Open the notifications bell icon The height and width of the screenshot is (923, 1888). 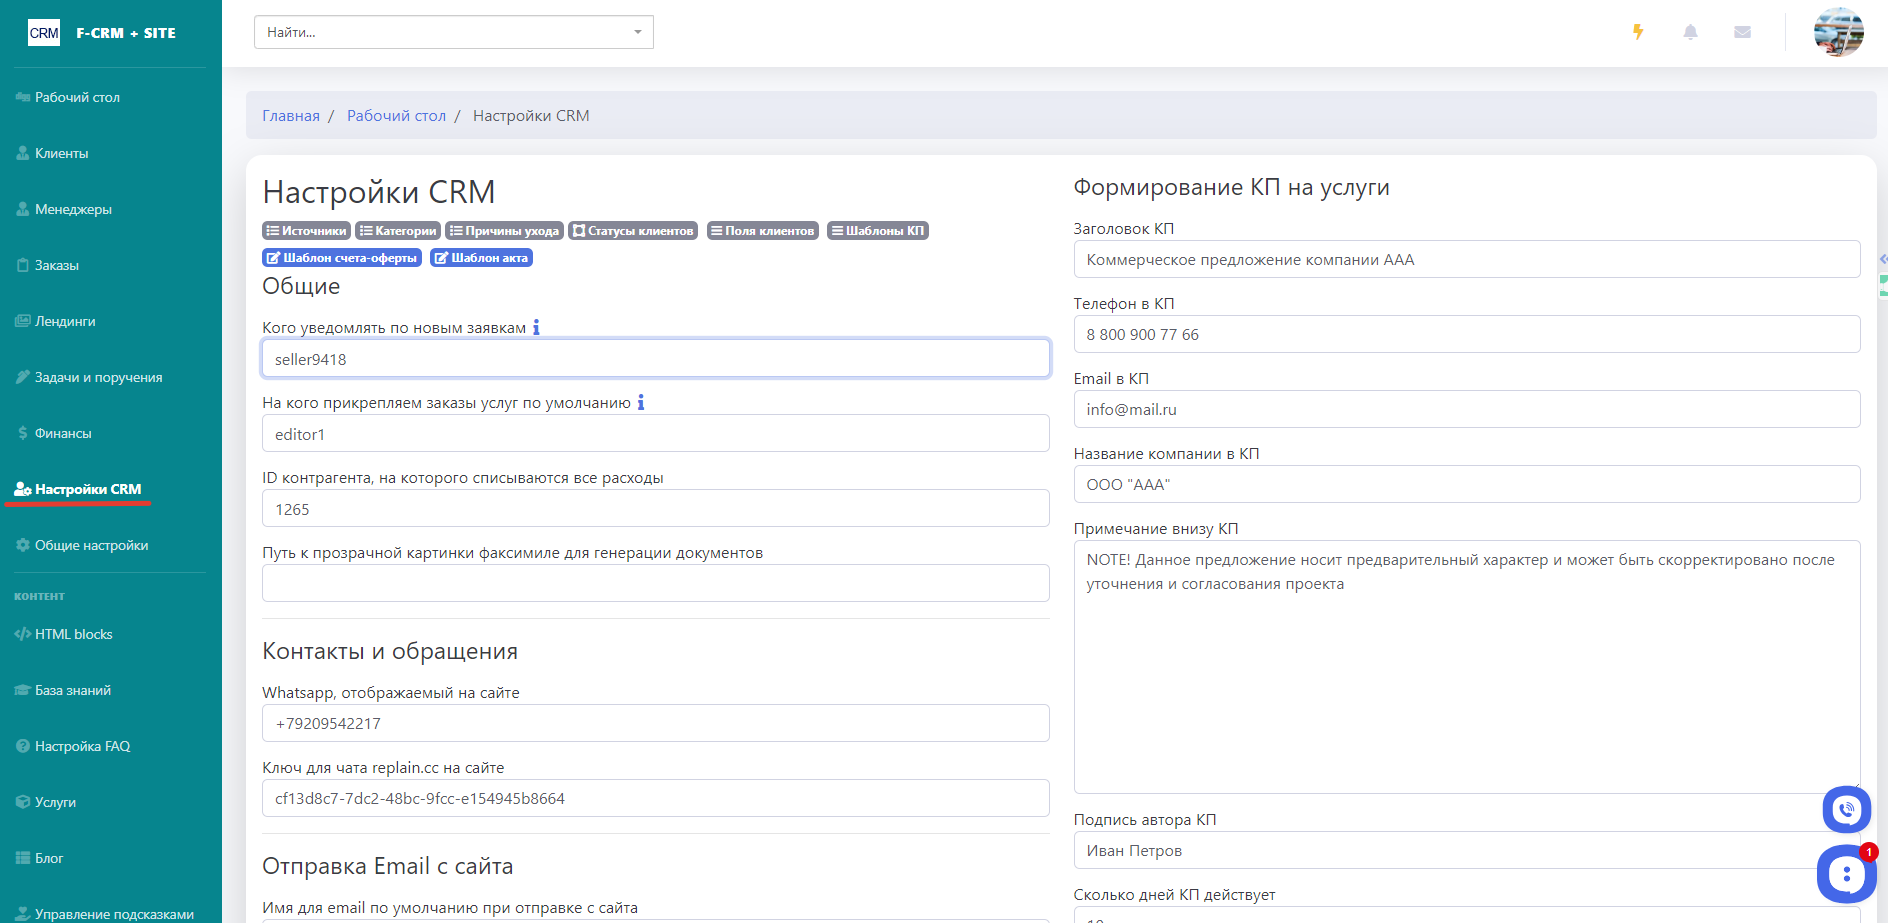pos(1690,32)
